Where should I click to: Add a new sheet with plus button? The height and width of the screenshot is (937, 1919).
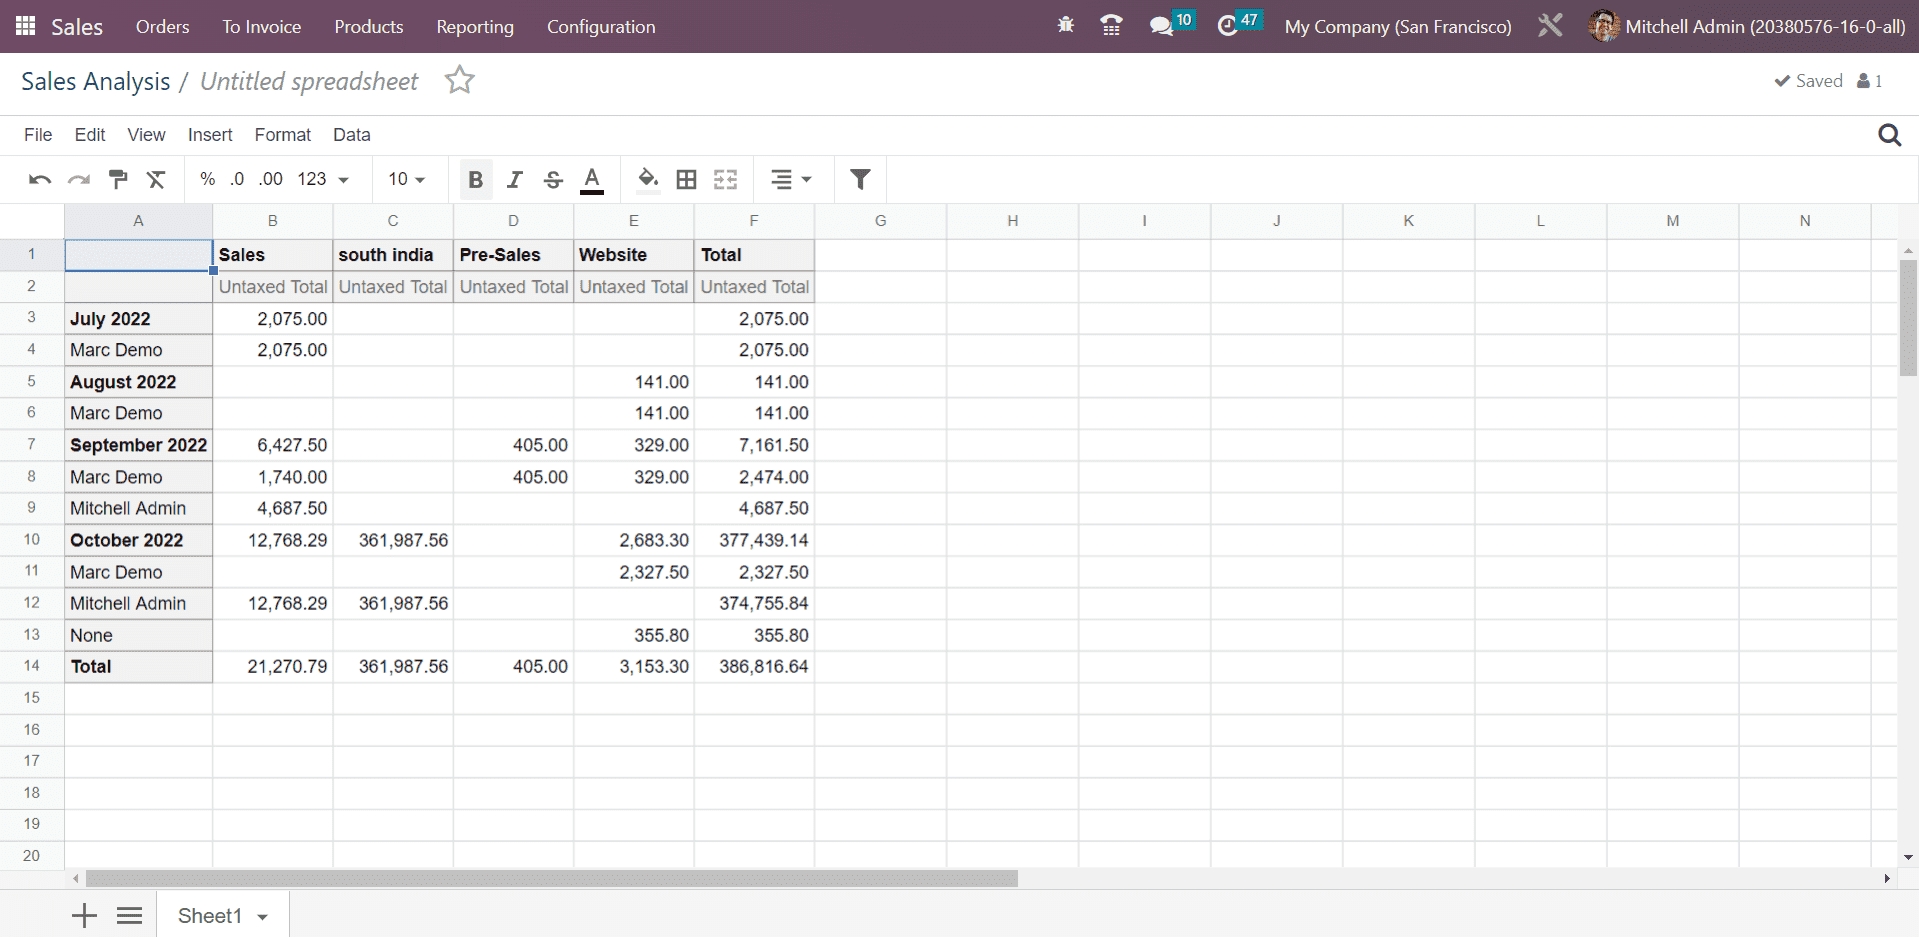(x=85, y=915)
